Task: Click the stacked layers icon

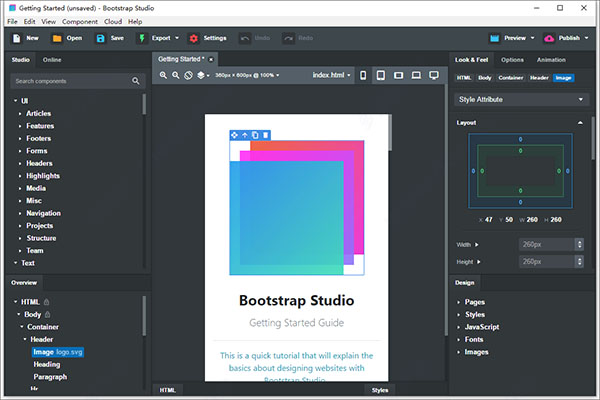Action: [201, 75]
